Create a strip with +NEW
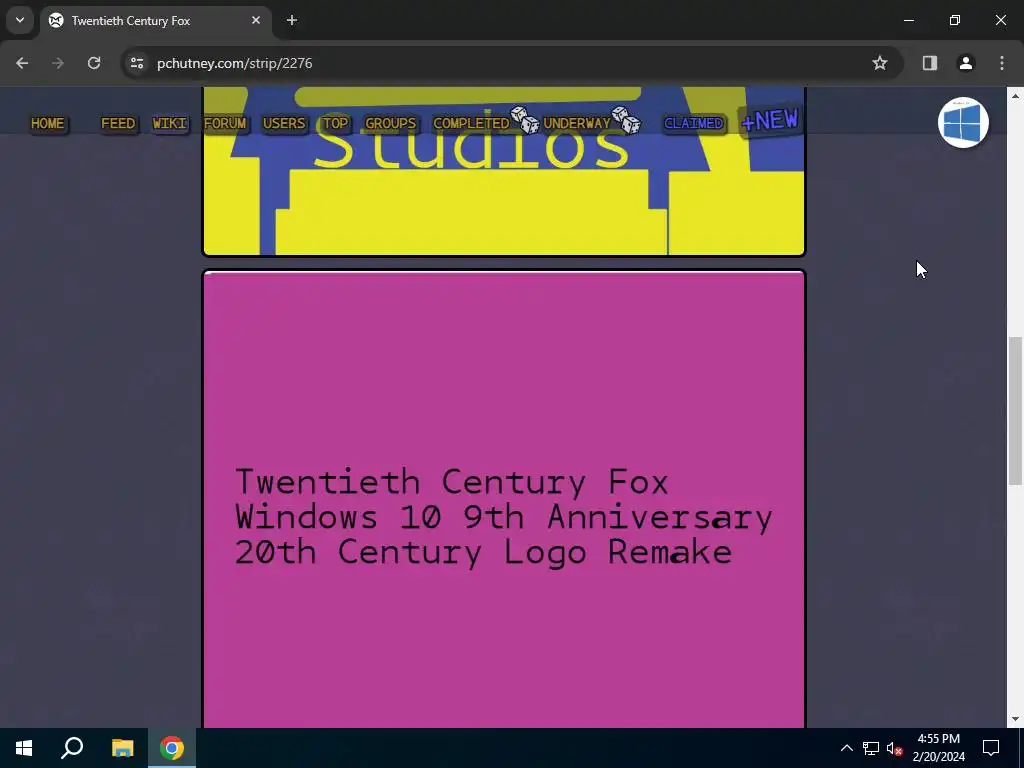This screenshot has width=1024, height=768. pyautogui.click(x=770, y=120)
